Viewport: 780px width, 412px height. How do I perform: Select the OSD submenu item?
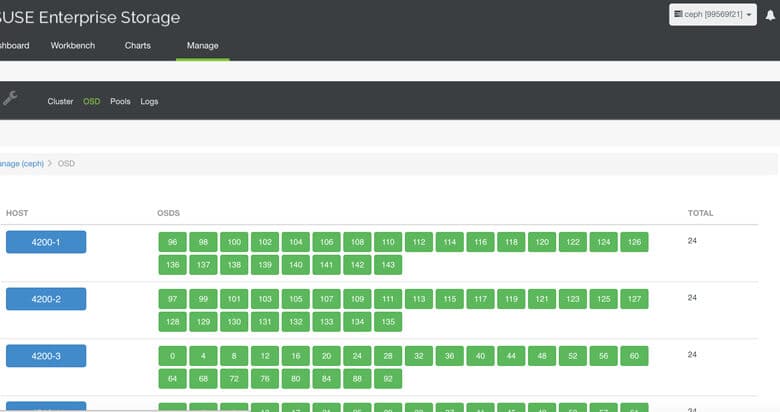[92, 101]
